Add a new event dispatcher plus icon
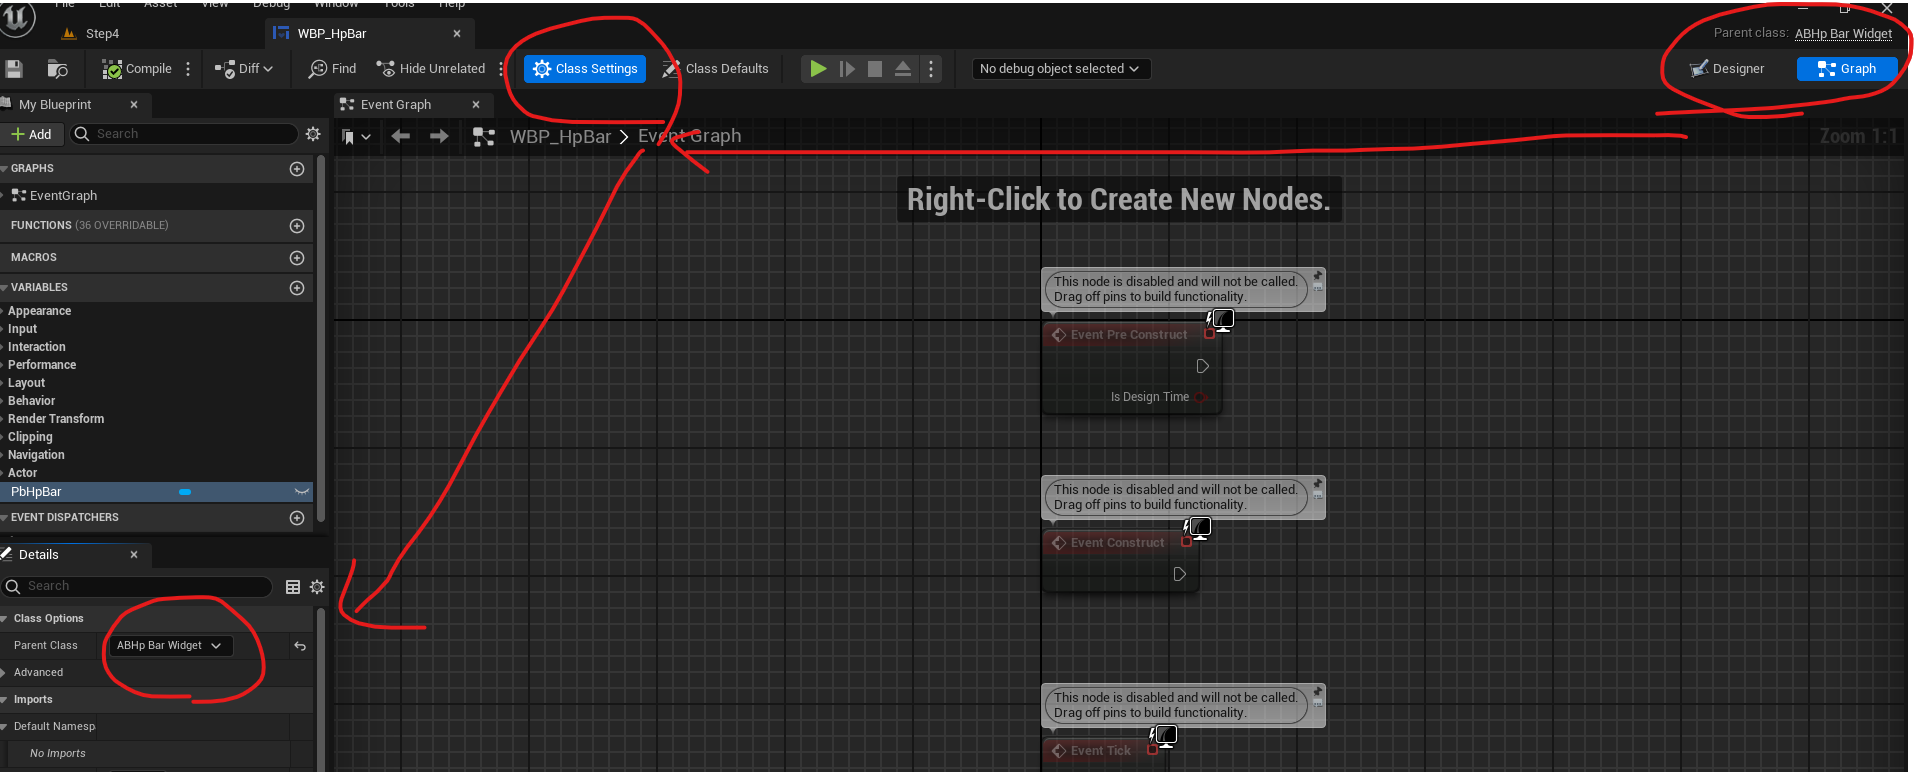 tap(297, 518)
